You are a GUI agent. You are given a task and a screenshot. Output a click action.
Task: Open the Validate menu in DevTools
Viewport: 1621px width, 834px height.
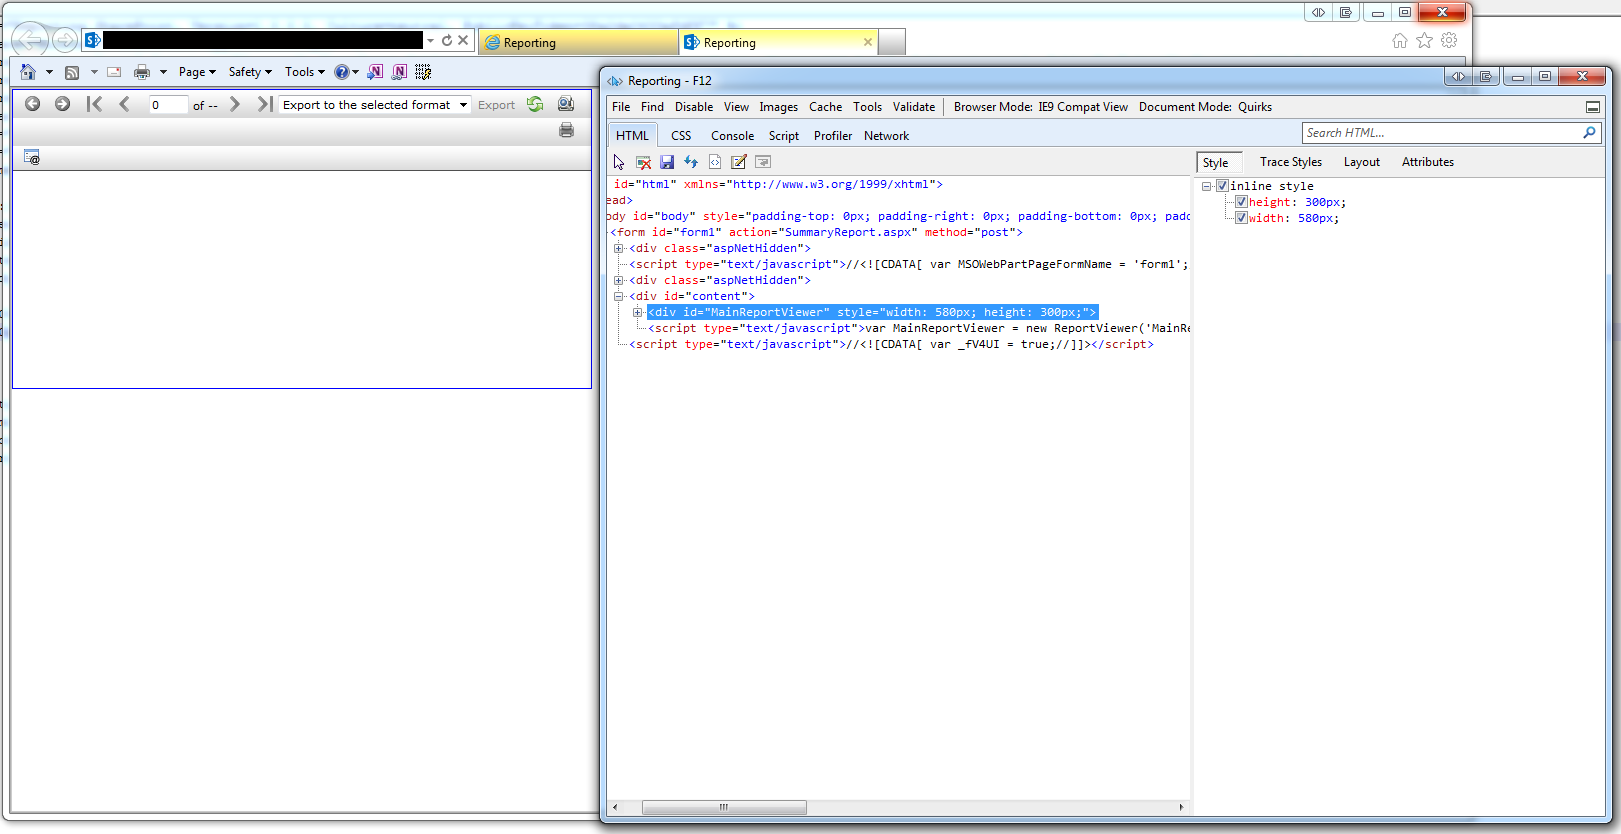pos(913,107)
